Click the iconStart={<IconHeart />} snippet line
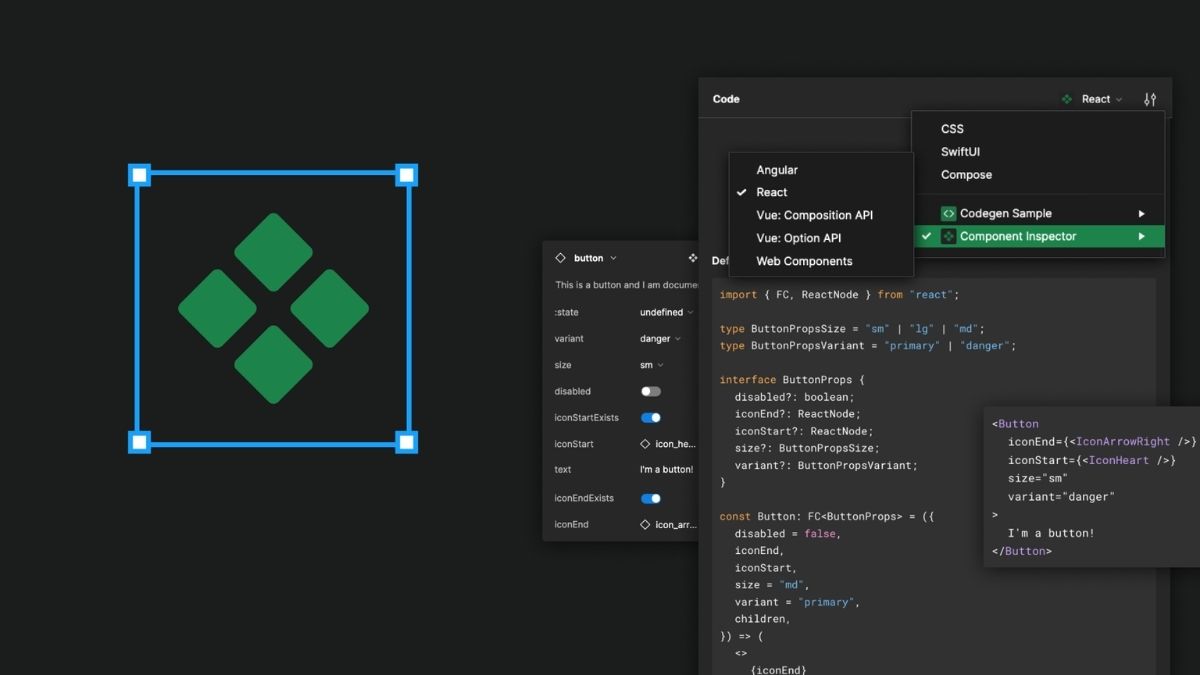The width and height of the screenshot is (1200, 675). tap(1091, 460)
